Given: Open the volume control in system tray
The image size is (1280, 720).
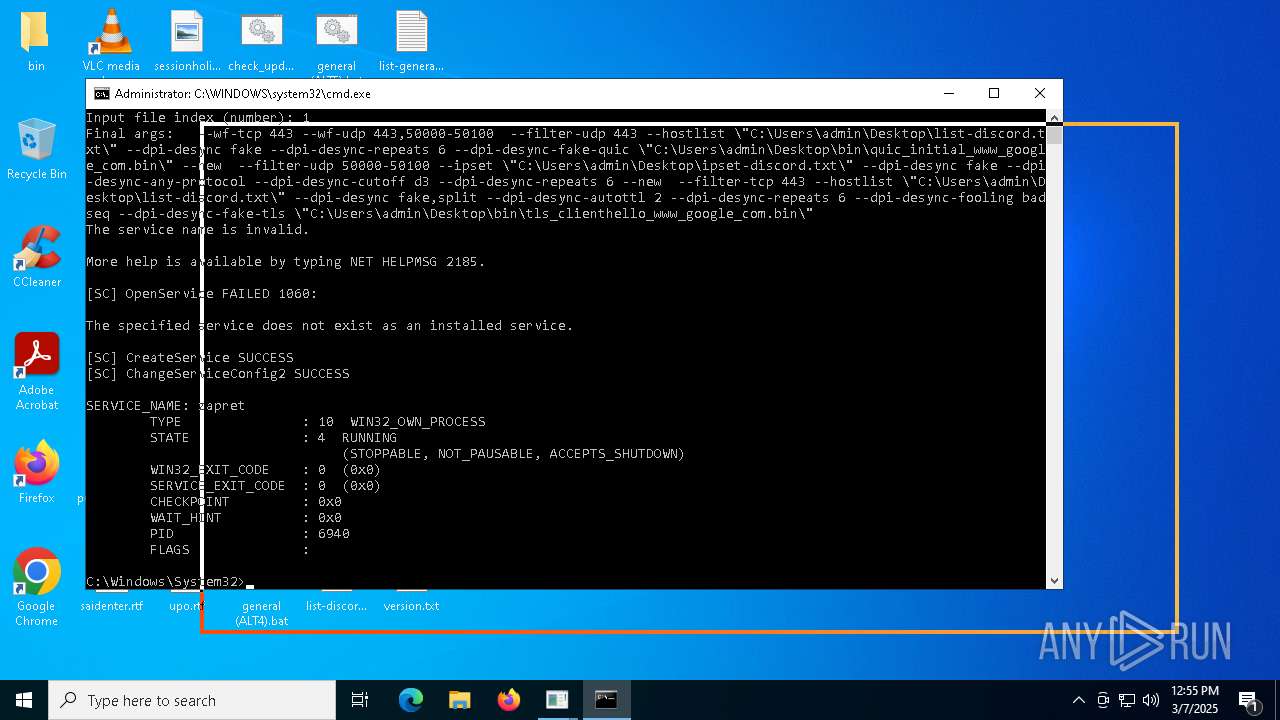Looking at the screenshot, I should (1151, 700).
